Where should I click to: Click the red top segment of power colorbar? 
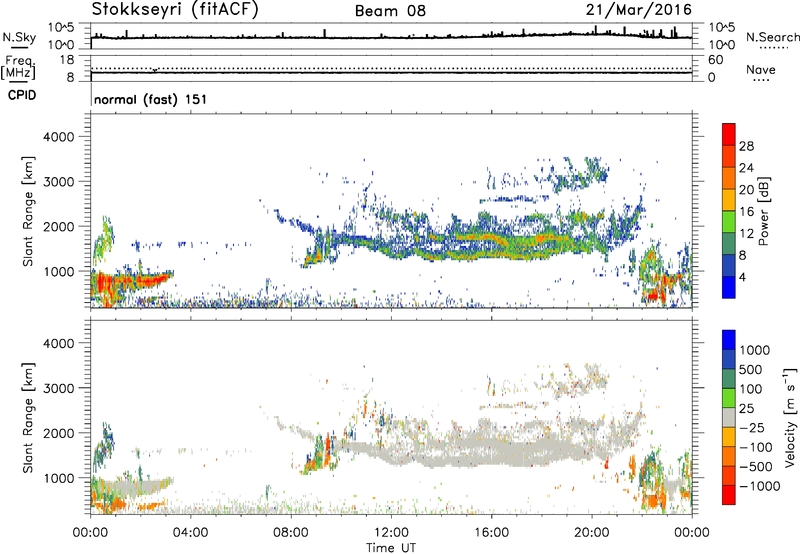(x=729, y=134)
